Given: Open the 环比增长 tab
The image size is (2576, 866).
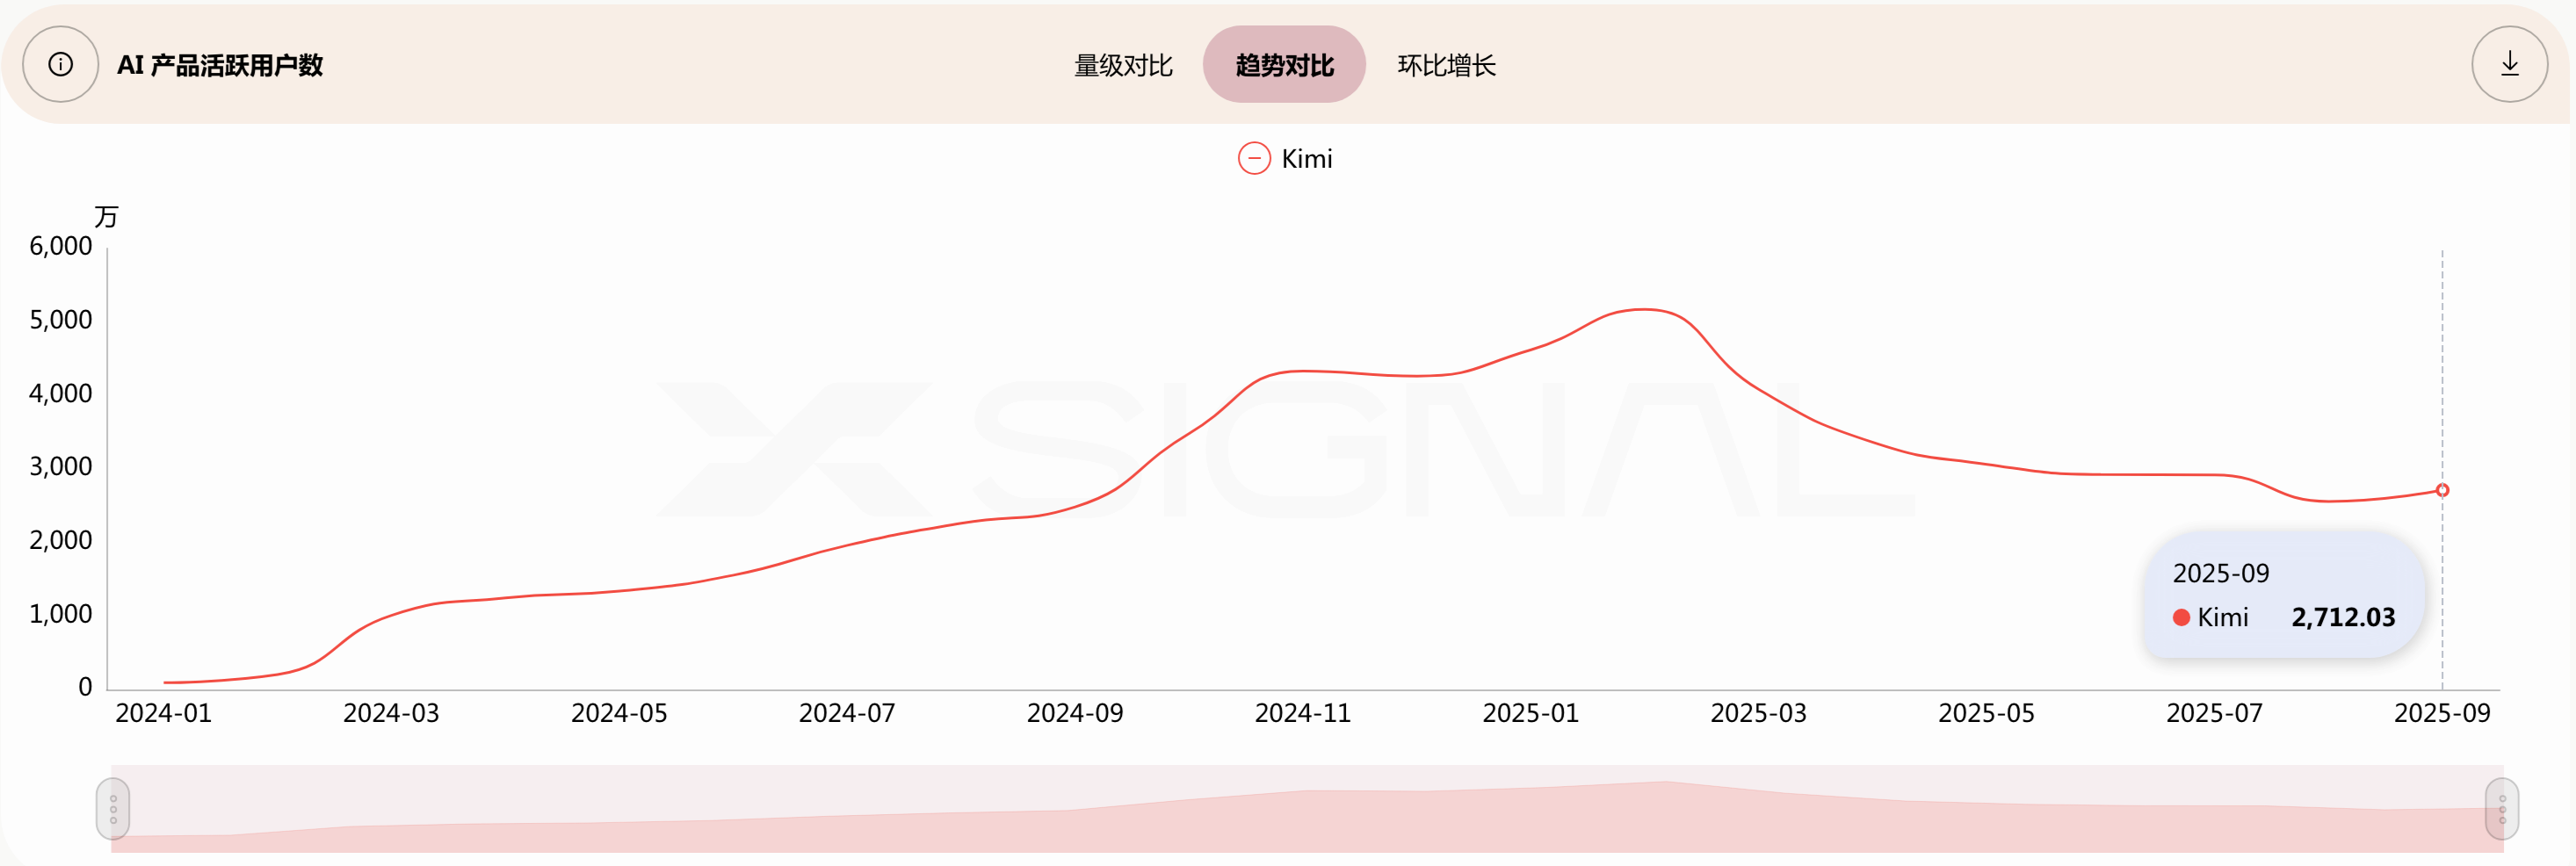Looking at the screenshot, I should tap(1446, 66).
